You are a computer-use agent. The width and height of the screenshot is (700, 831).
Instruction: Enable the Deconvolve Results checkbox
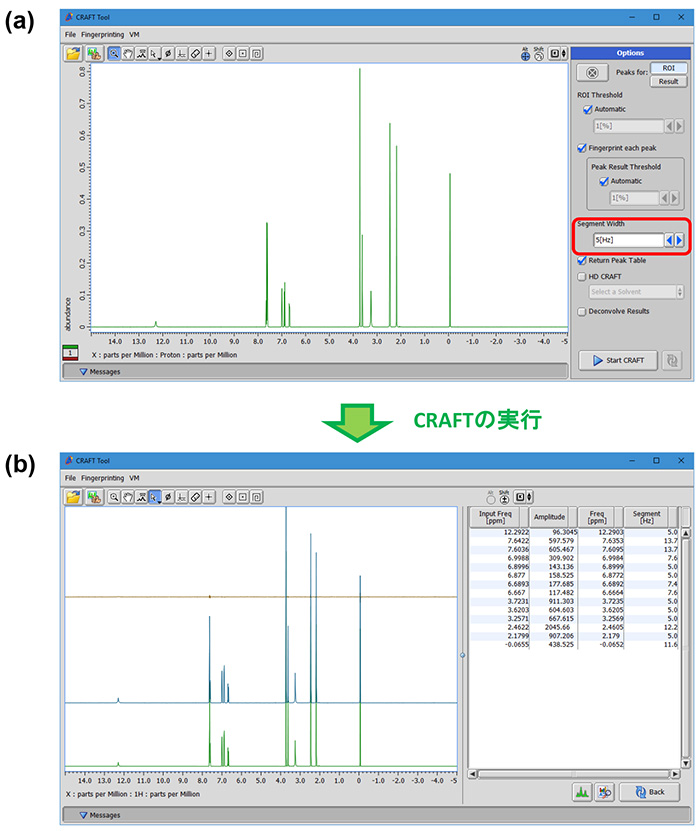tap(582, 311)
